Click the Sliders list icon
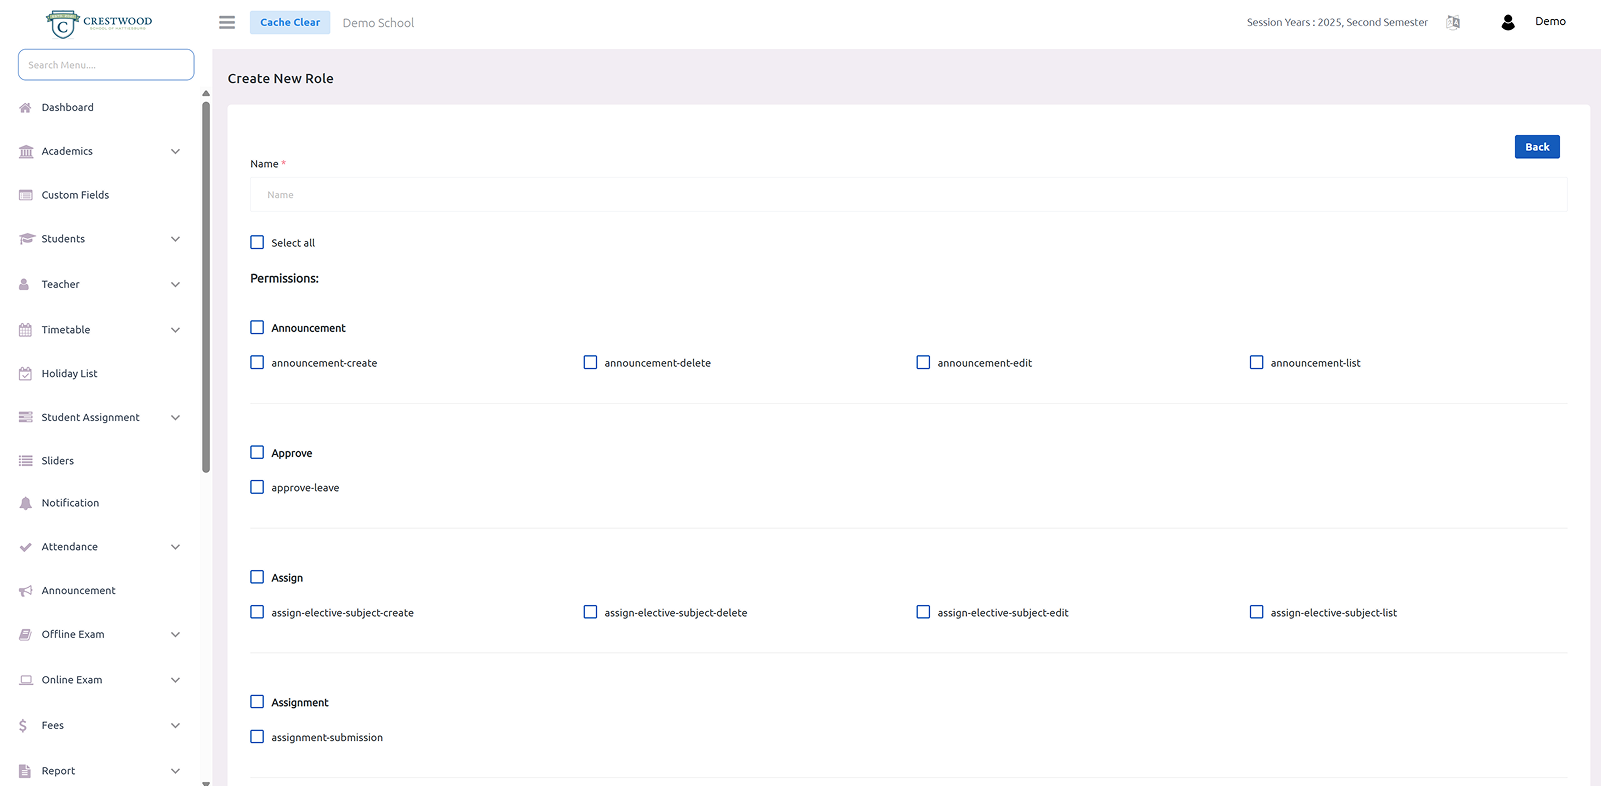1601x786 pixels. (26, 461)
